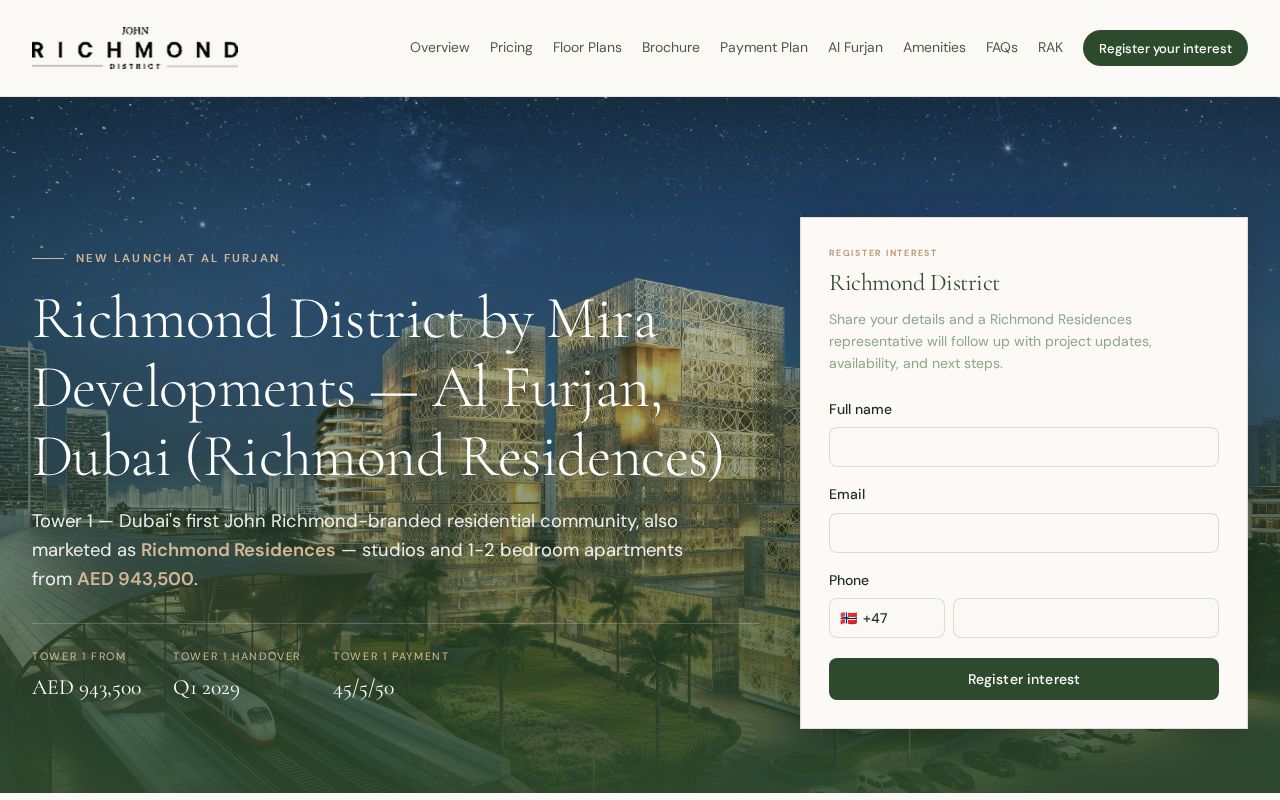Open the FAQs nav link

1002,47
